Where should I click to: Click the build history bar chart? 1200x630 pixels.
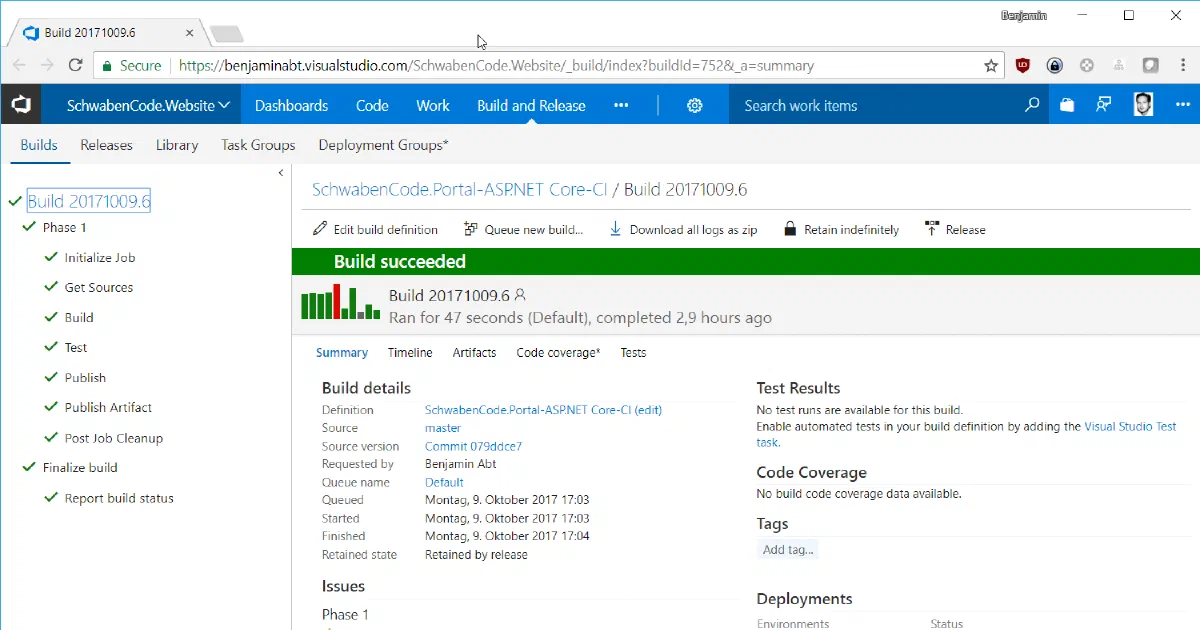pos(341,302)
